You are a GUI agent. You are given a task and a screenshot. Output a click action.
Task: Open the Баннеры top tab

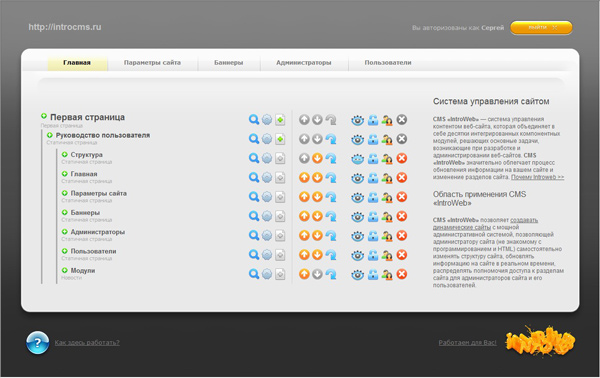pos(228,63)
